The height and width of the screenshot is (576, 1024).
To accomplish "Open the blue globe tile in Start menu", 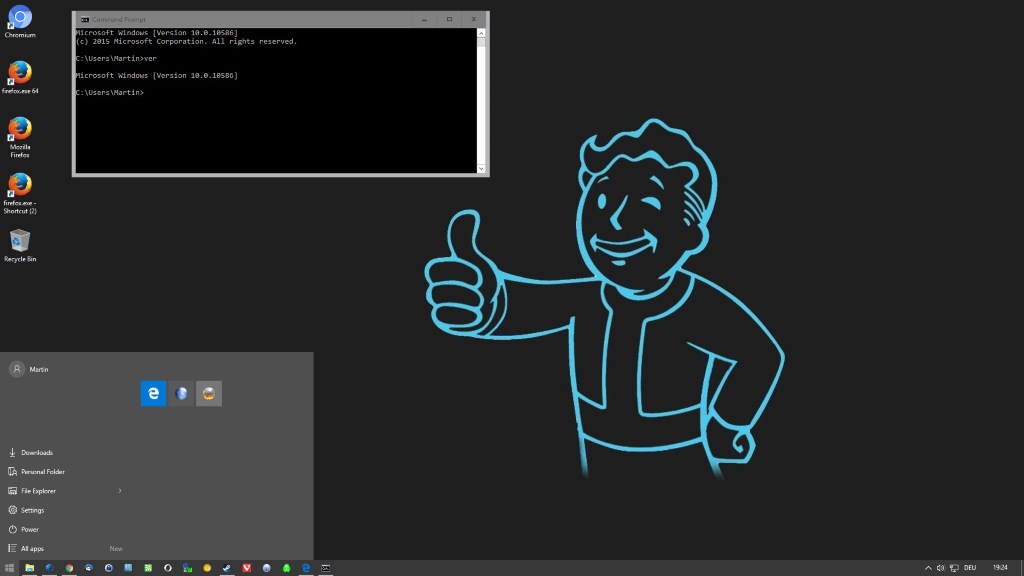I will (182, 393).
